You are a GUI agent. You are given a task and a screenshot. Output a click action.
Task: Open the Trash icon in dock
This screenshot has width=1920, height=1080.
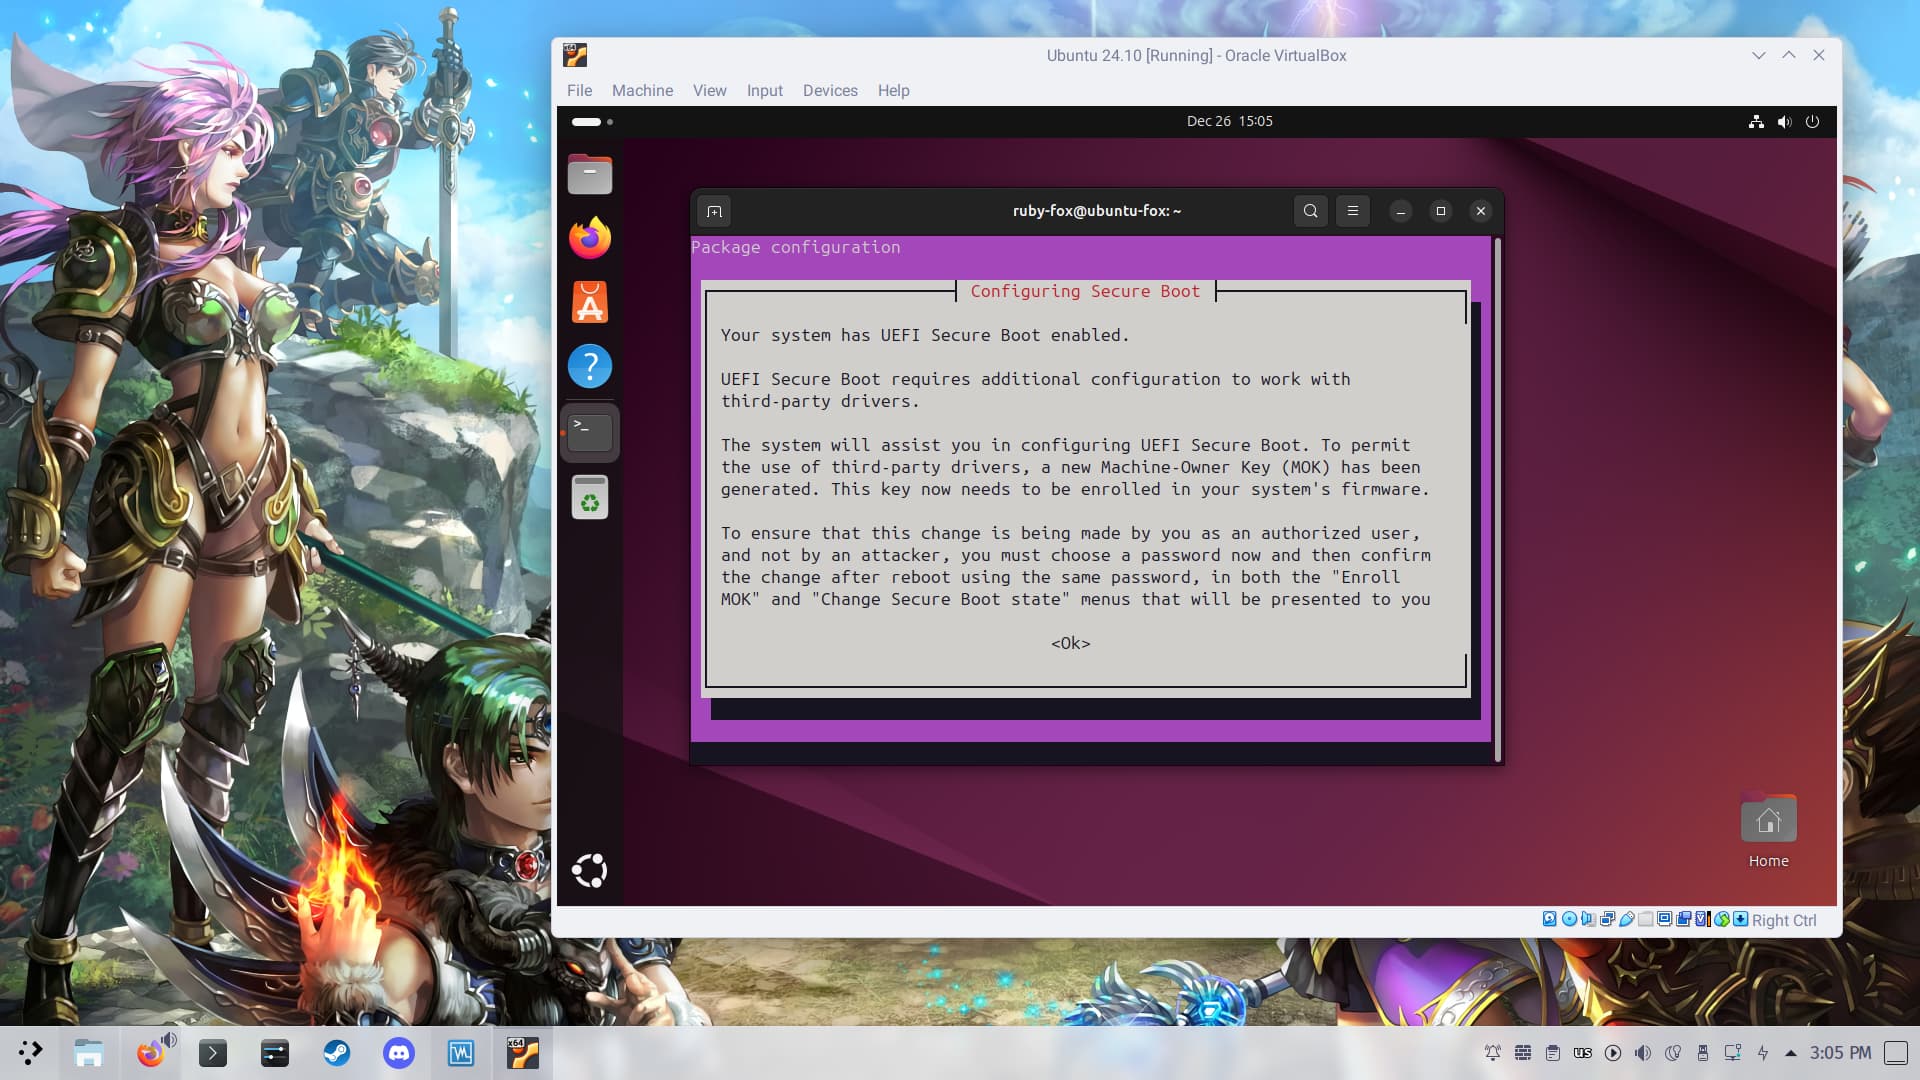tap(589, 497)
